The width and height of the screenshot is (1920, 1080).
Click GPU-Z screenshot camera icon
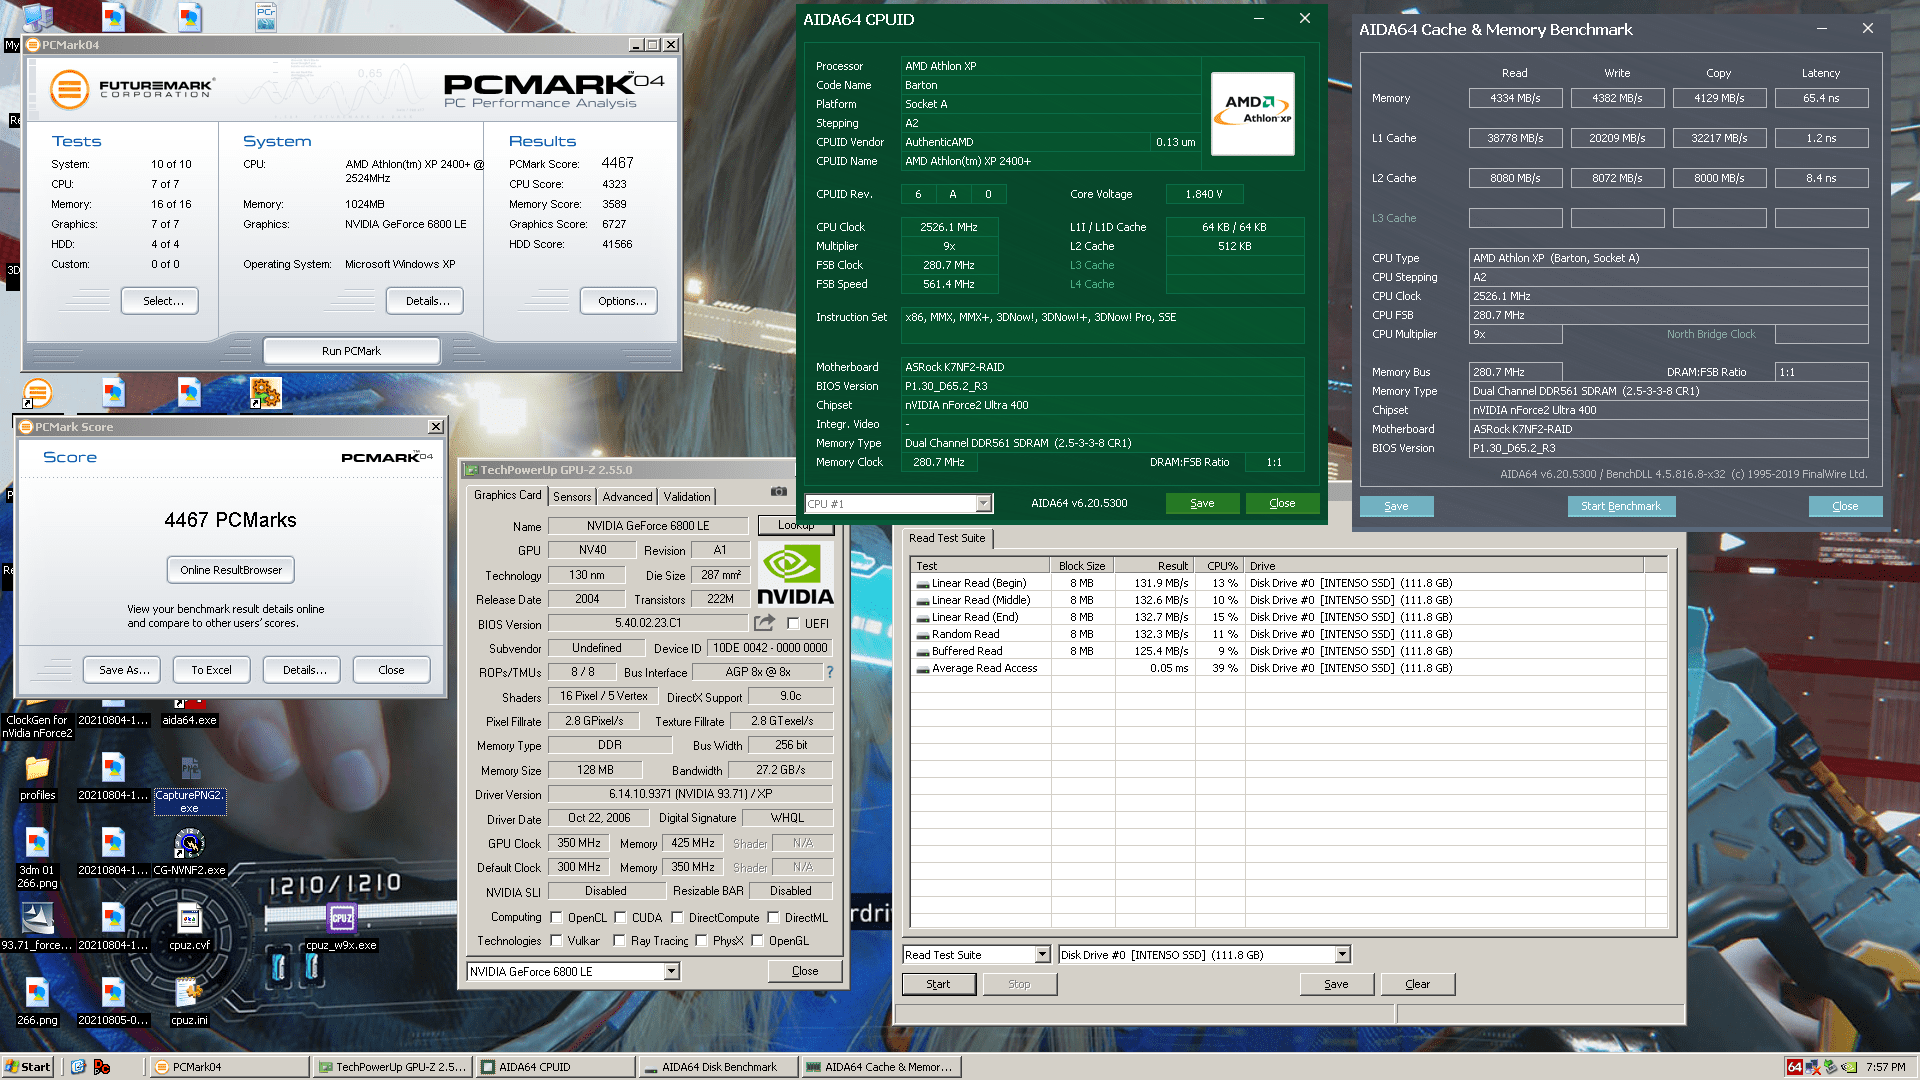pyautogui.click(x=779, y=491)
